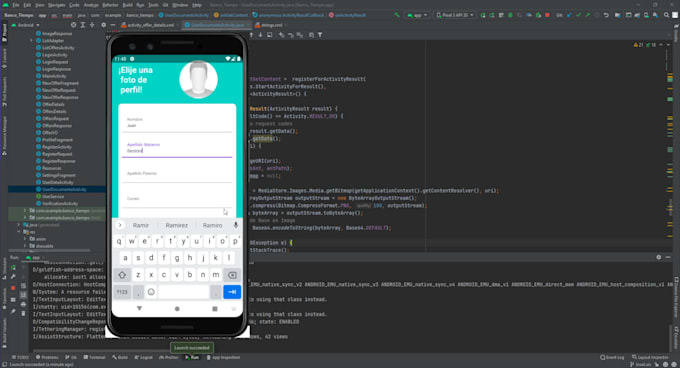Open the Refactor menu
The image size is (680, 368).
[x=110, y=5]
